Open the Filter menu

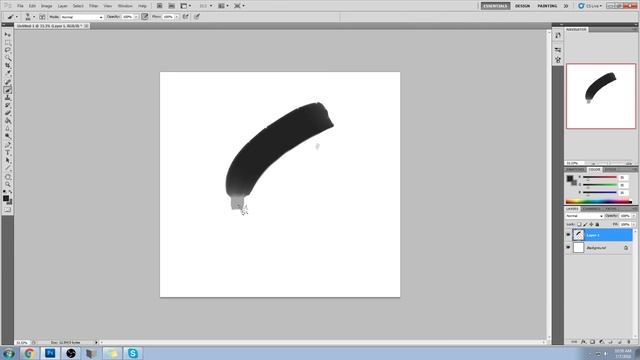tap(93, 6)
